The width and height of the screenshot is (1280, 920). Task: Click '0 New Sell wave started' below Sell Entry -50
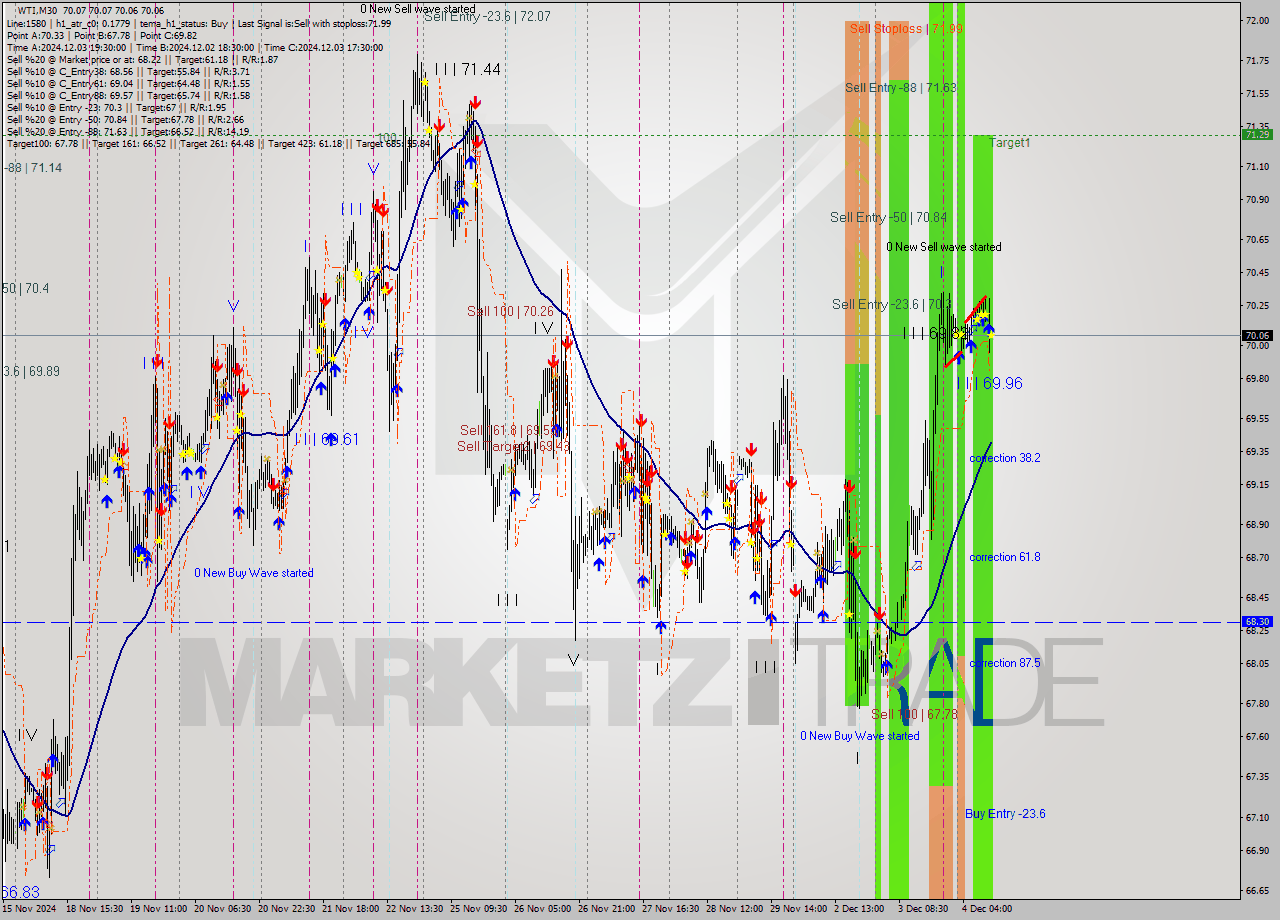click(943, 247)
